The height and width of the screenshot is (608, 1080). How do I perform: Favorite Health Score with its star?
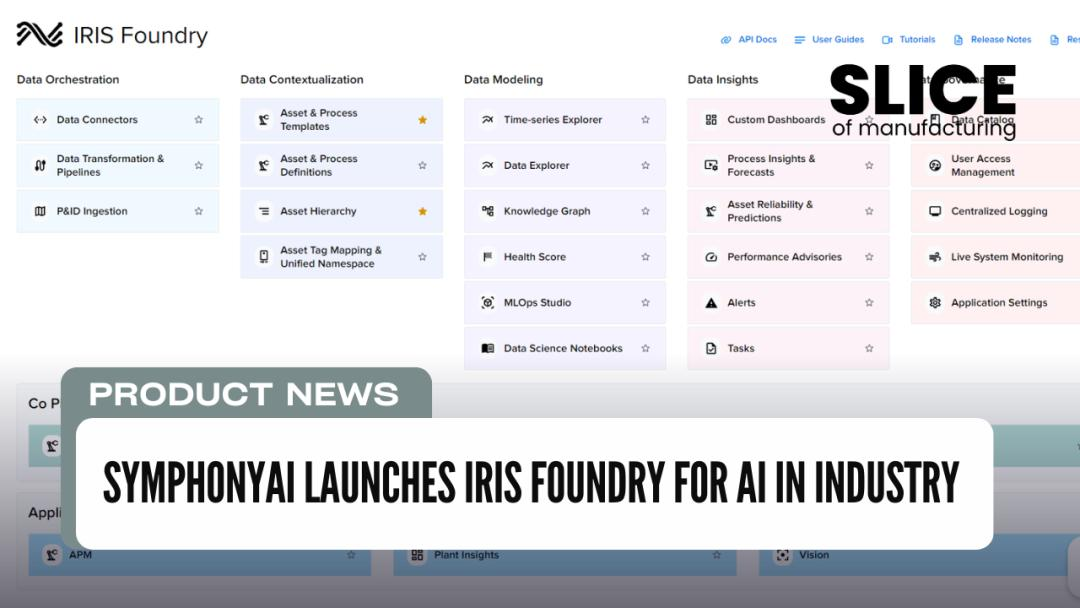645,257
